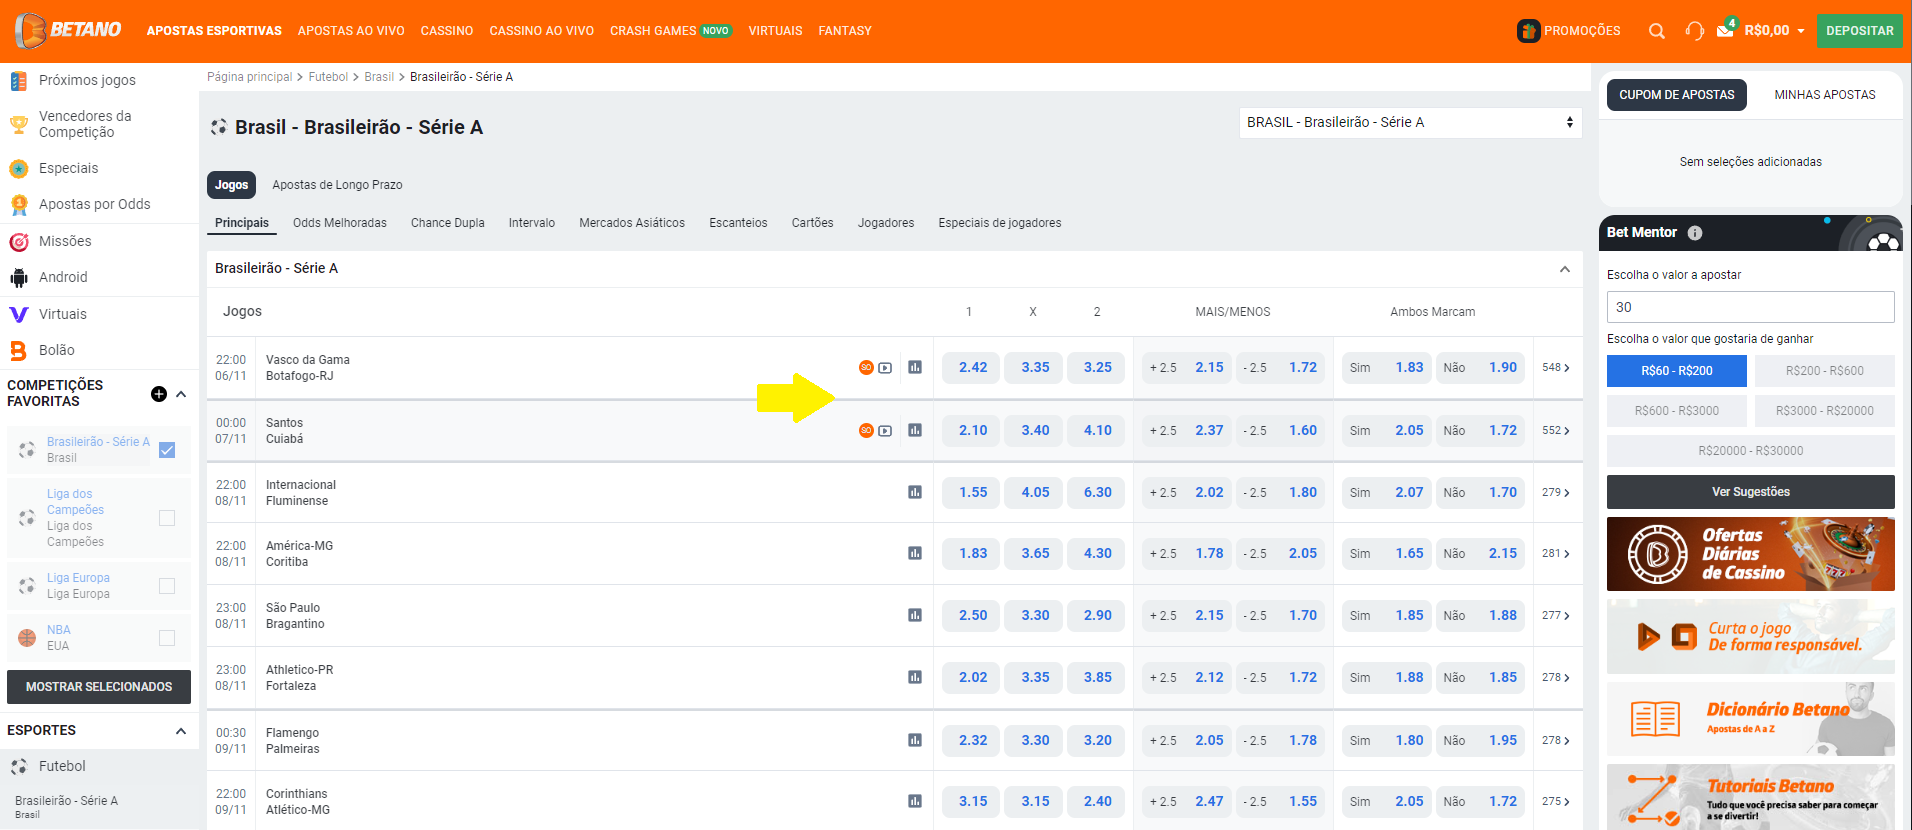Go to Futebol breadcrumb link

point(328,77)
